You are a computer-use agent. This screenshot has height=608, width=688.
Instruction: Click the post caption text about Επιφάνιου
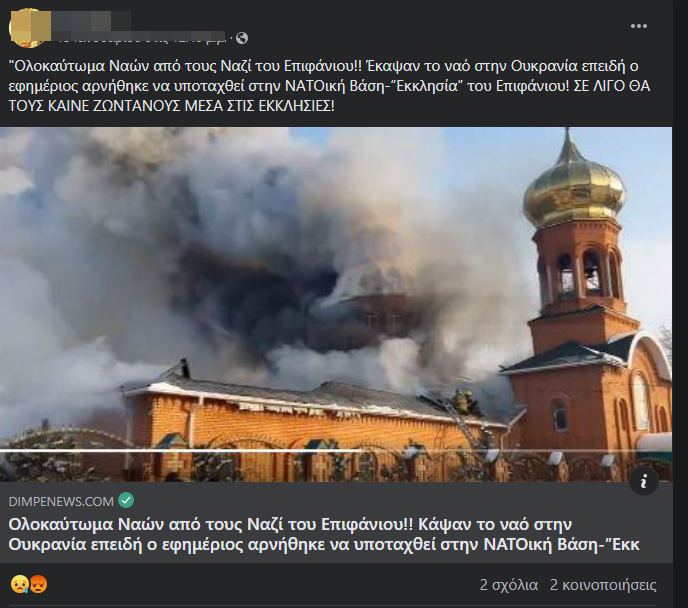[x=329, y=86]
